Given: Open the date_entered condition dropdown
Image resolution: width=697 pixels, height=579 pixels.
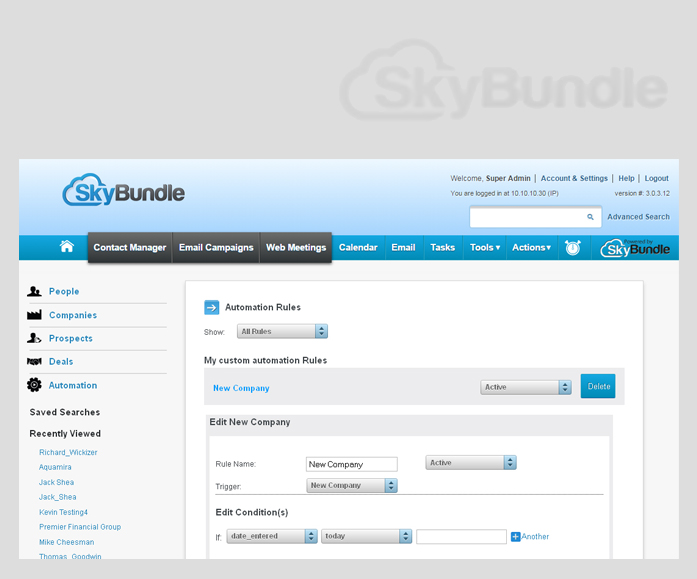Looking at the screenshot, I should tap(272, 536).
